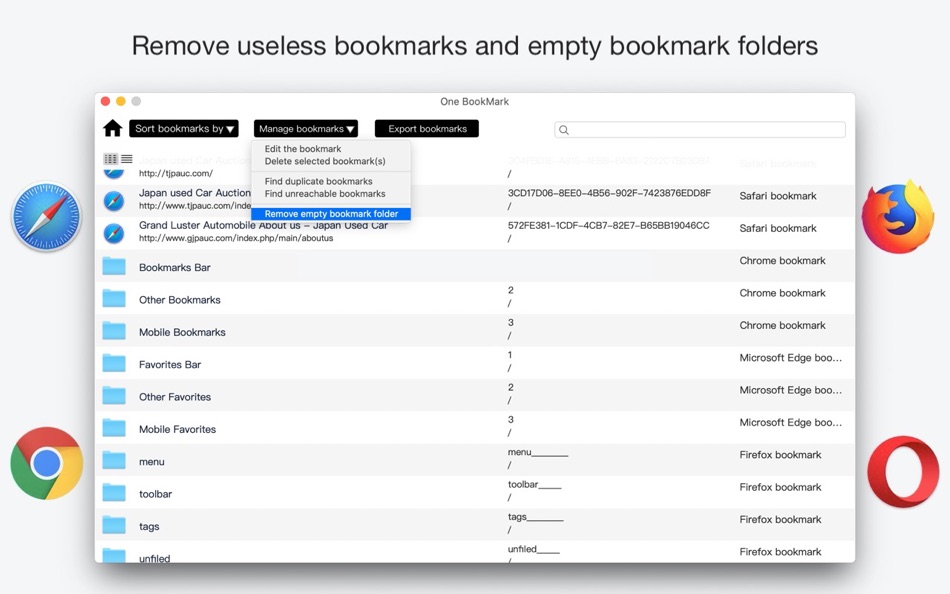
Task: Click Grand Luster Automobile bookmark title
Action: pyautogui.click(x=263, y=225)
